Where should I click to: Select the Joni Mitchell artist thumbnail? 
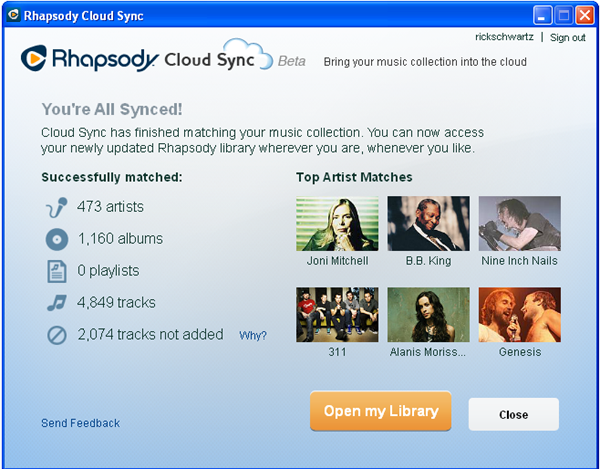coord(337,223)
